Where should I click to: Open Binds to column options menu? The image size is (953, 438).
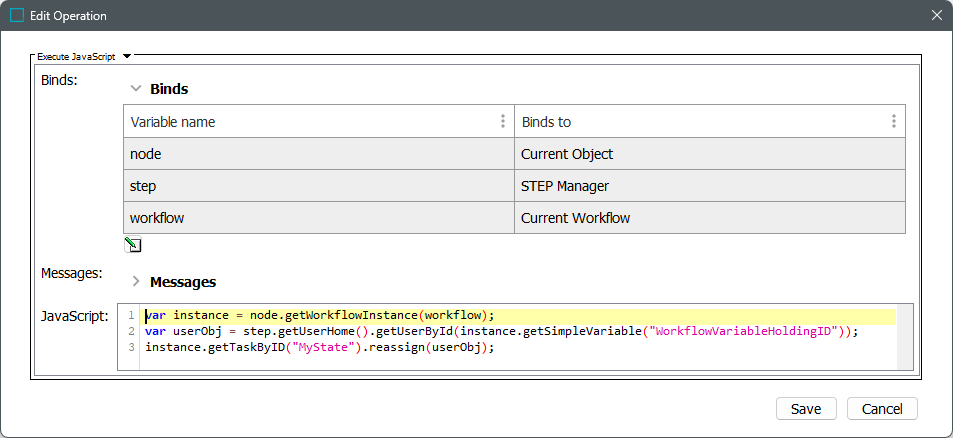(893, 122)
